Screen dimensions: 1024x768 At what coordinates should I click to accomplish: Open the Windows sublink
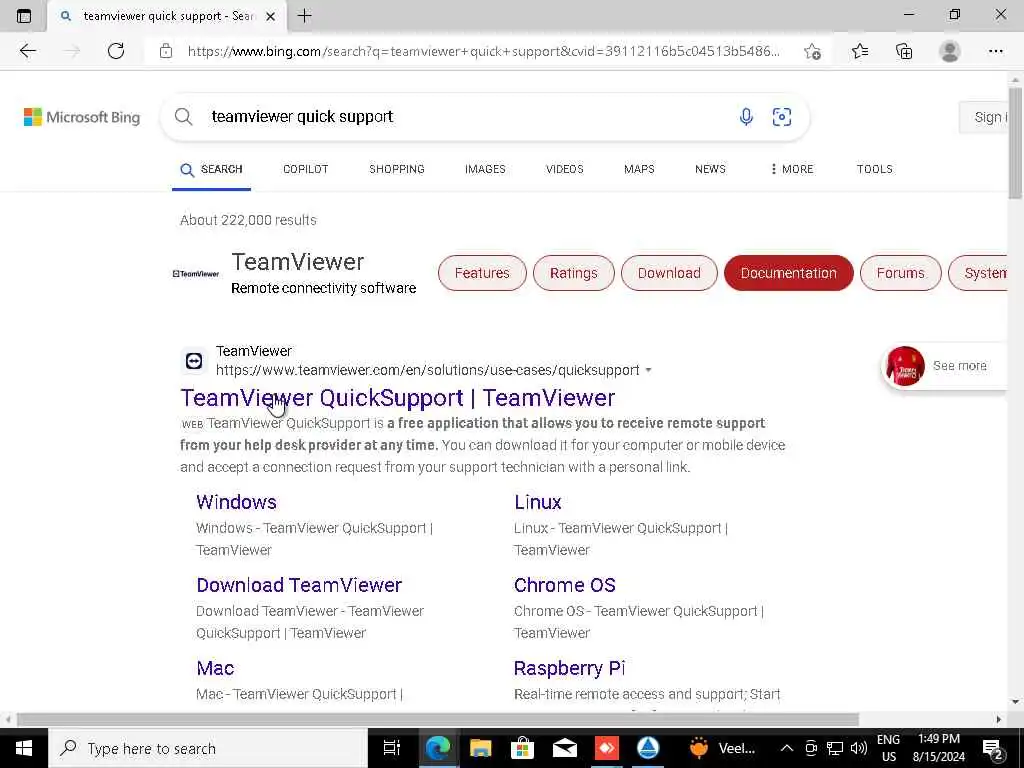point(236,502)
